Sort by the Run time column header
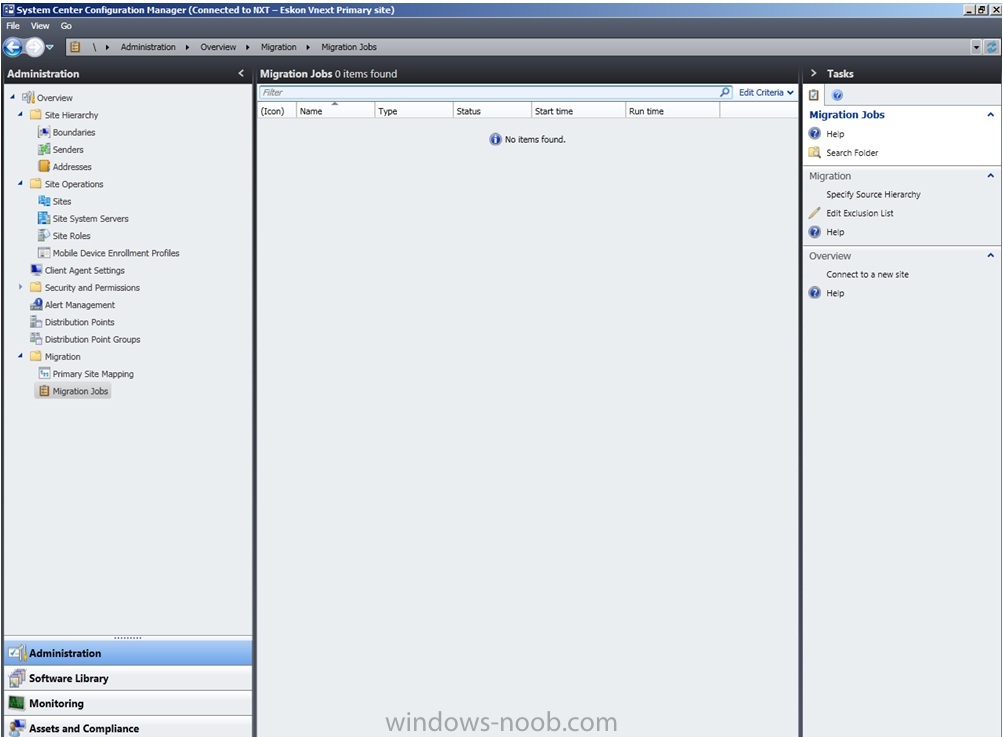Image resolution: width=1003 pixels, height=737 pixels. click(672, 111)
